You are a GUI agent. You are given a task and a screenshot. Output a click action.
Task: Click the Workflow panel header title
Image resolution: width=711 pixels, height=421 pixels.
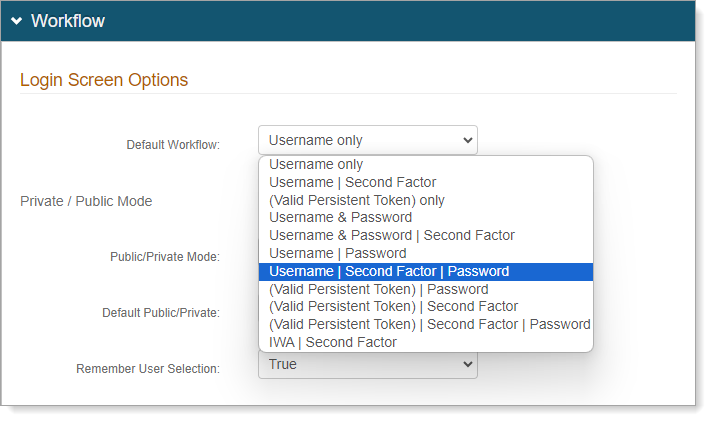pyautogui.click(x=67, y=21)
